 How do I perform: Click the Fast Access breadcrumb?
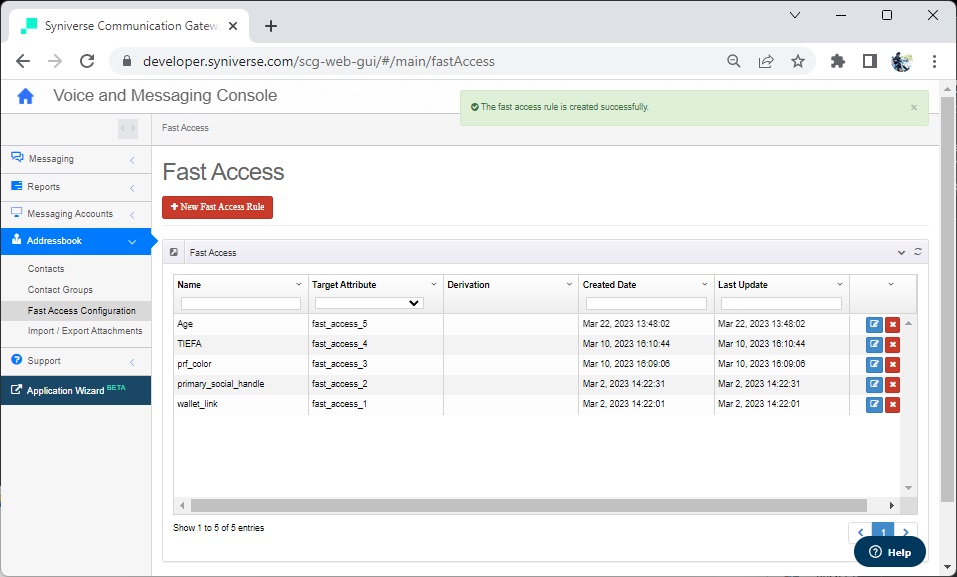point(186,128)
